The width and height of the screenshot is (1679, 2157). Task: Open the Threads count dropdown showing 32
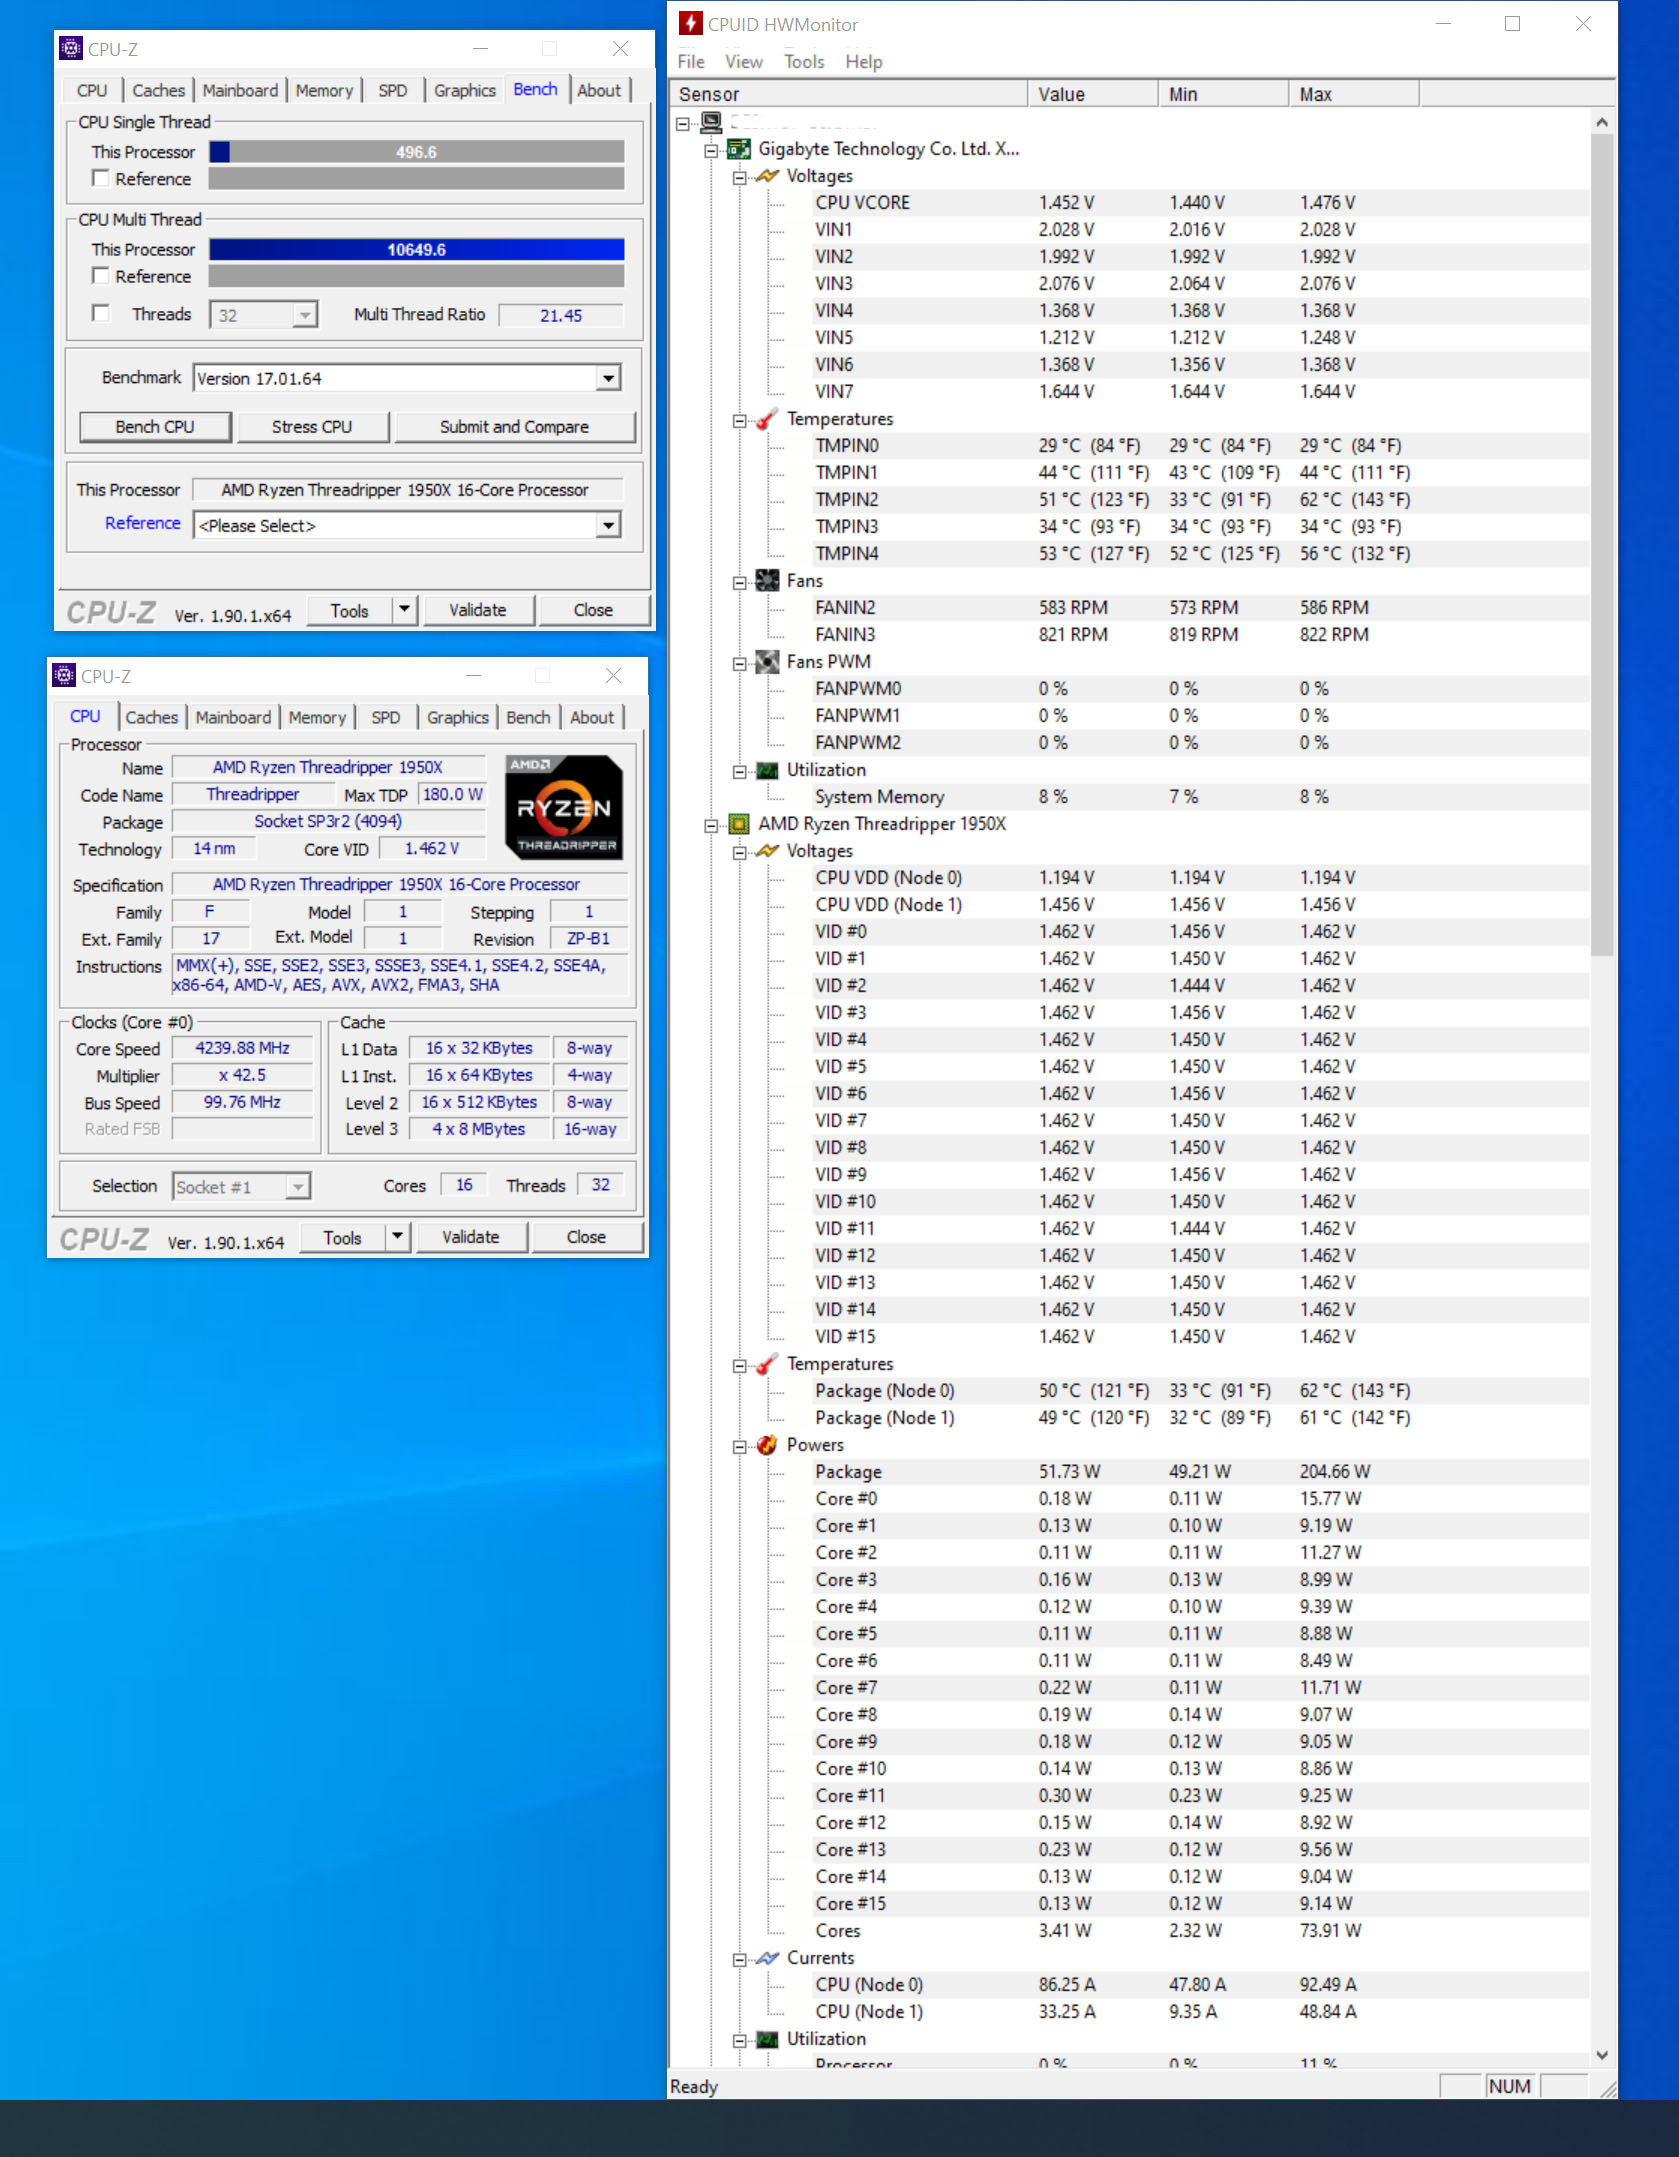point(305,315)
